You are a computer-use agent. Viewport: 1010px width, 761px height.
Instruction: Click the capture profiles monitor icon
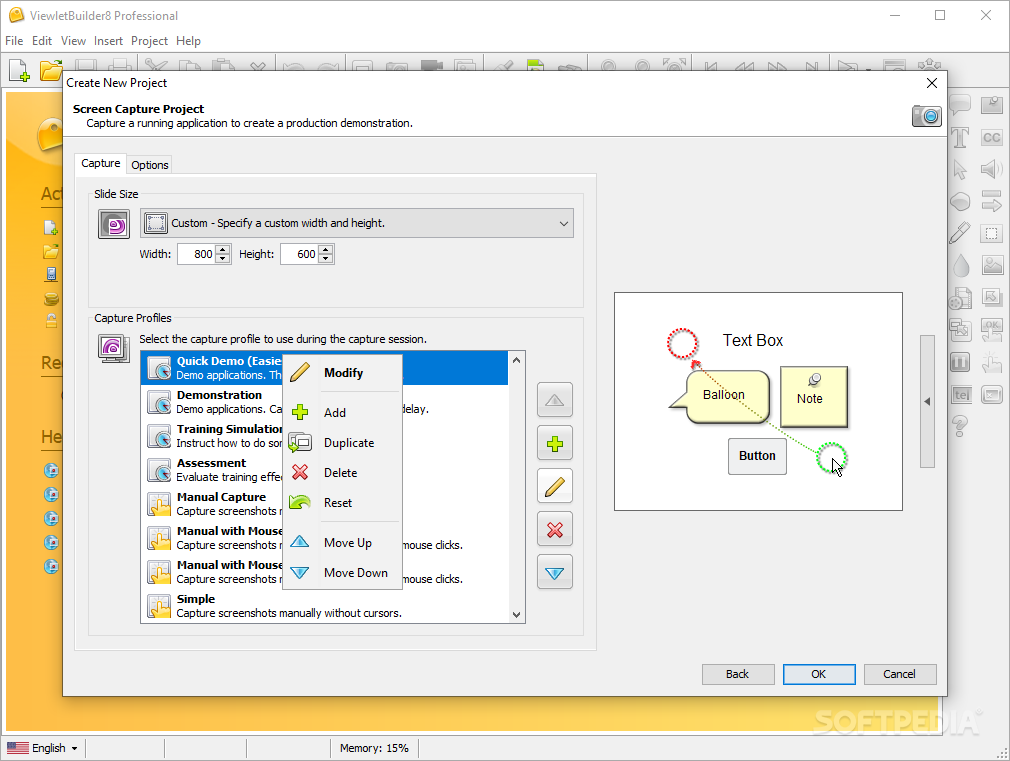114,348
